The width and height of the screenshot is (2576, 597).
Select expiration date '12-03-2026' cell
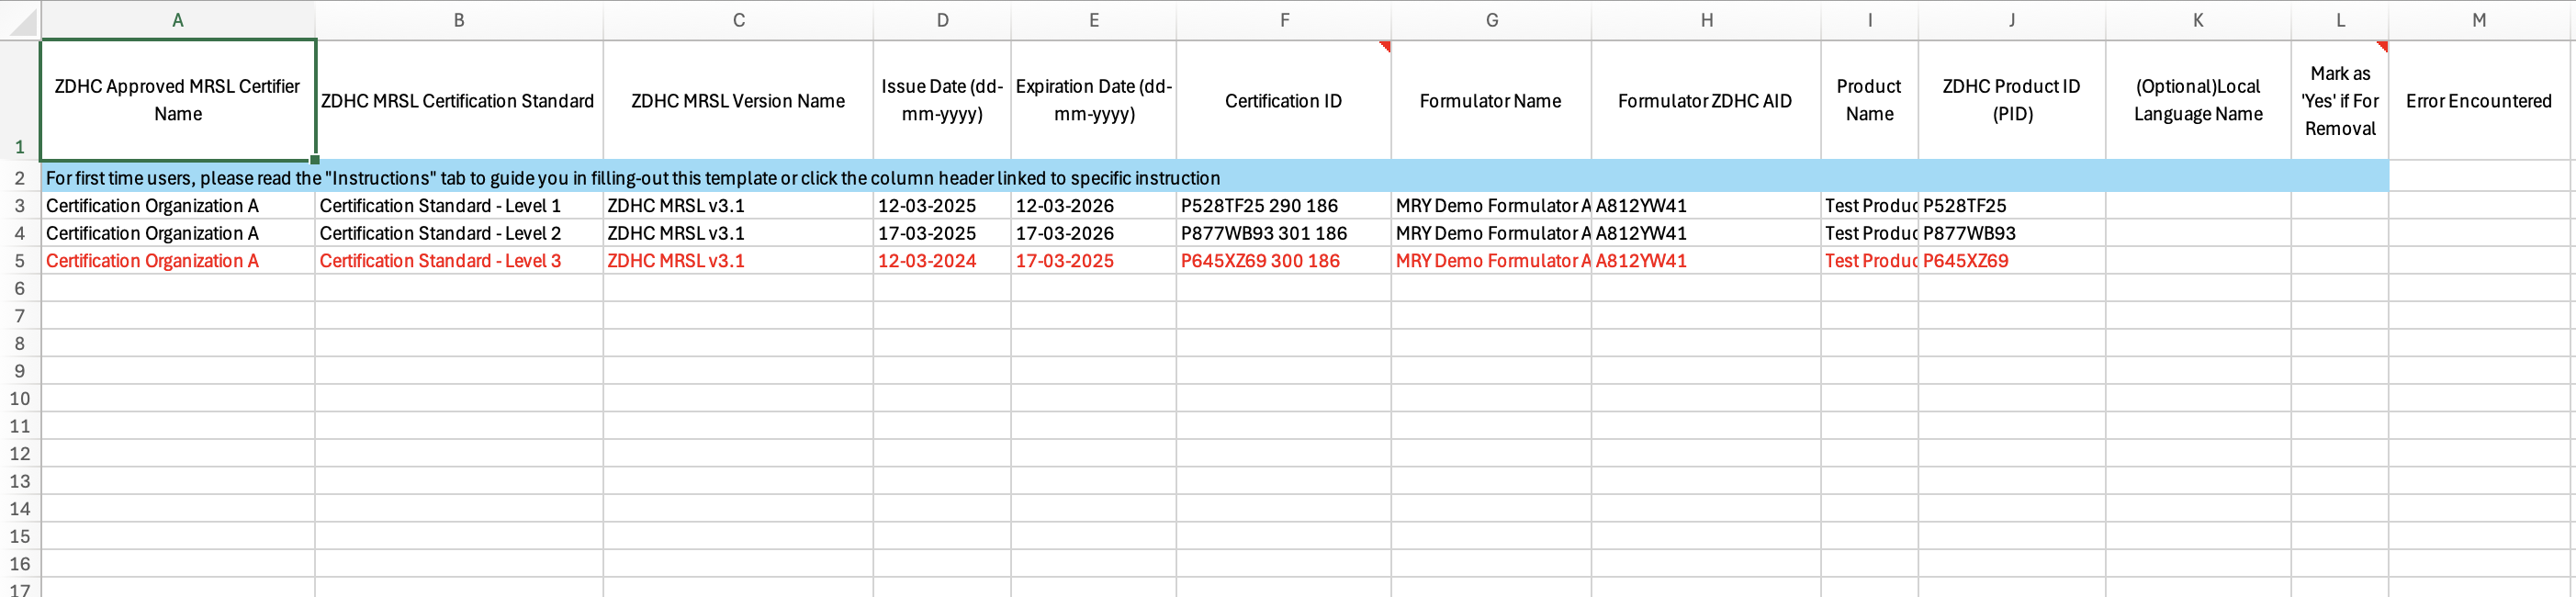coord(1094,206)
